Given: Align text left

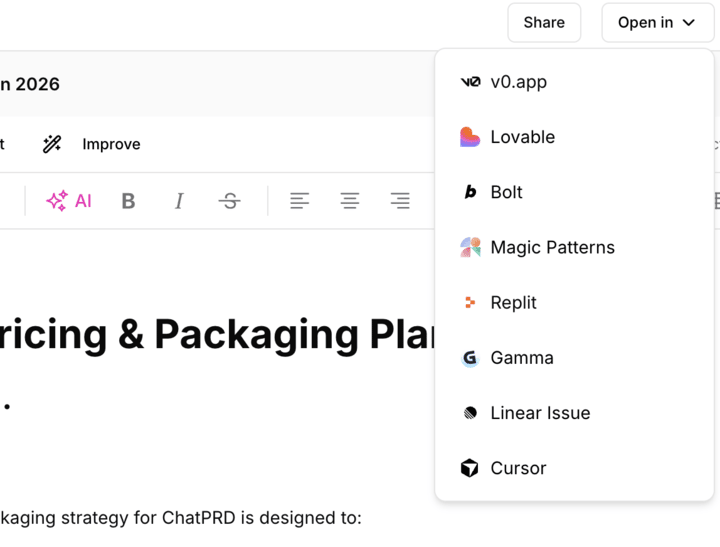Looking at the screenshot, I should pyautogui.click(x=299, y=201).
